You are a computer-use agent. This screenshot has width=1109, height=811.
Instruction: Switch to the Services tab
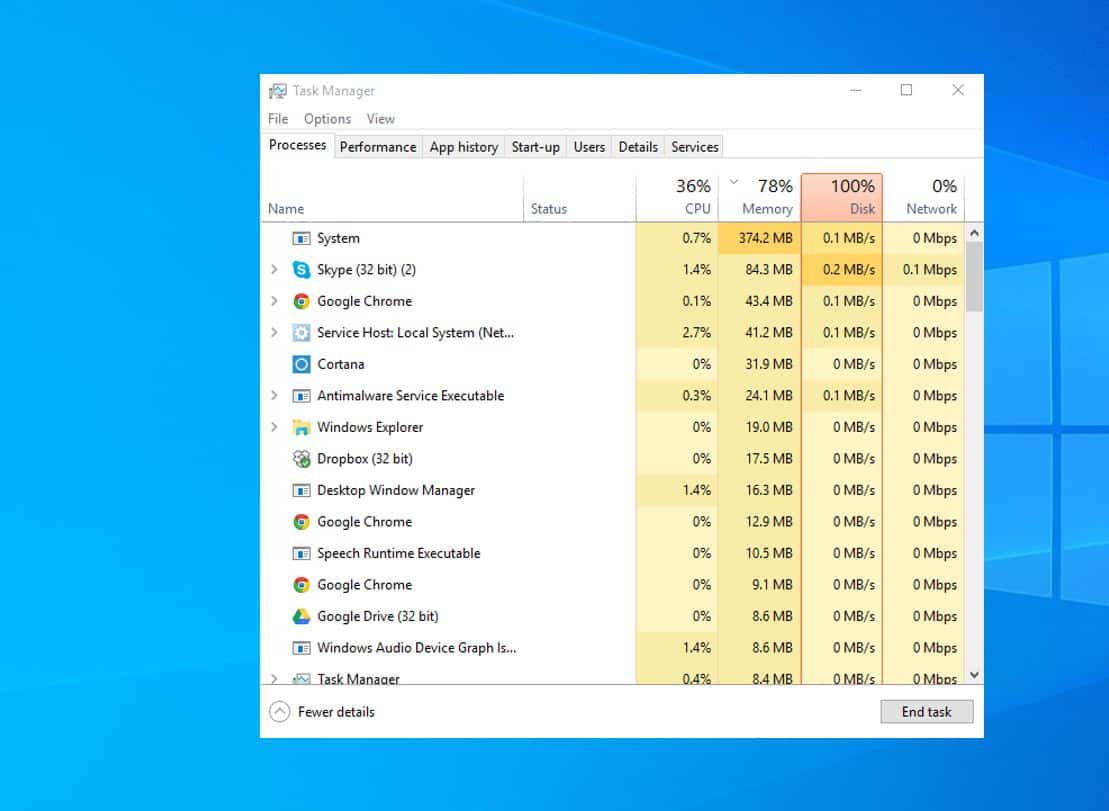click(695, 147)
